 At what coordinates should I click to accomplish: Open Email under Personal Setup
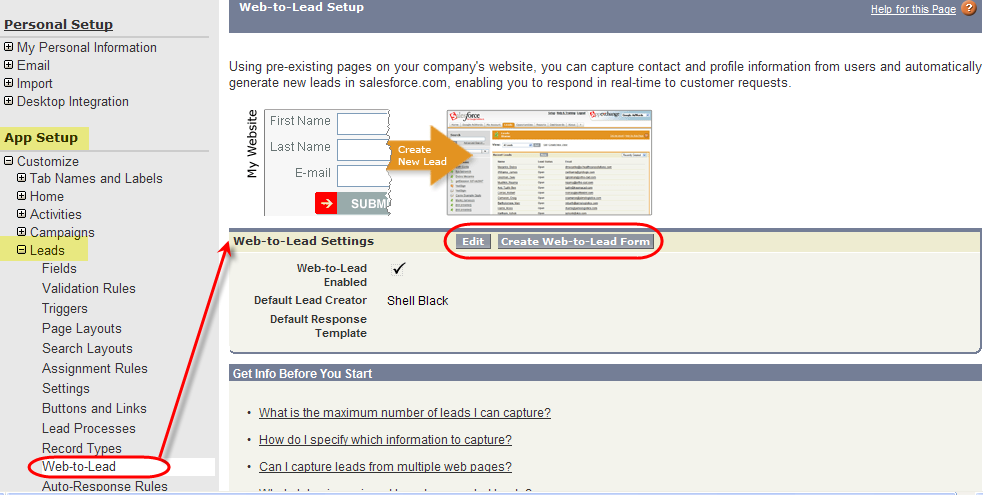(x=33, y=65)
